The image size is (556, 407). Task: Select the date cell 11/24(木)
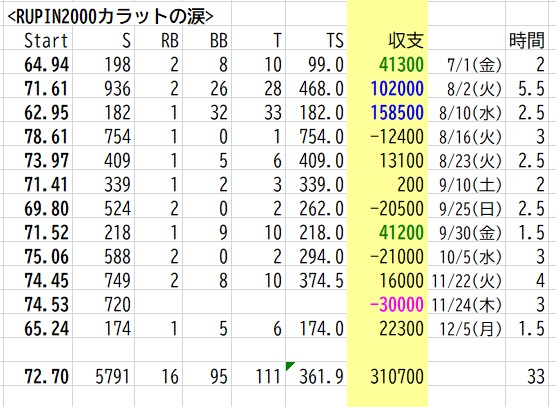[467, 304]
